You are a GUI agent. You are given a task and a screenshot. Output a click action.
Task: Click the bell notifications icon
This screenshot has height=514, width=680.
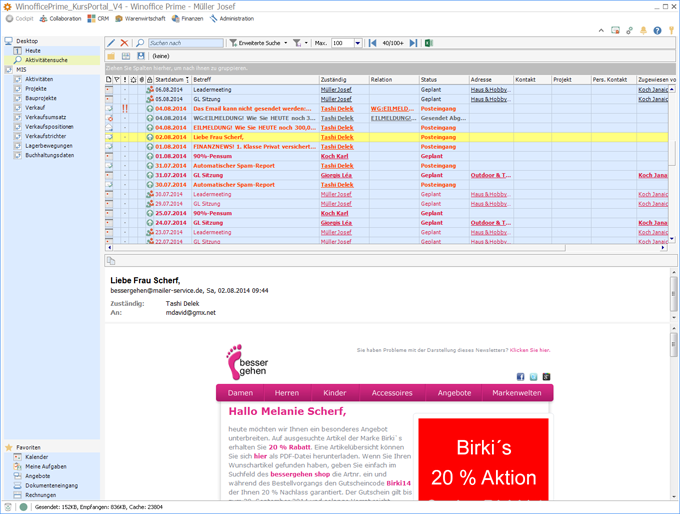pyautogui.click(x=644, y=30)
